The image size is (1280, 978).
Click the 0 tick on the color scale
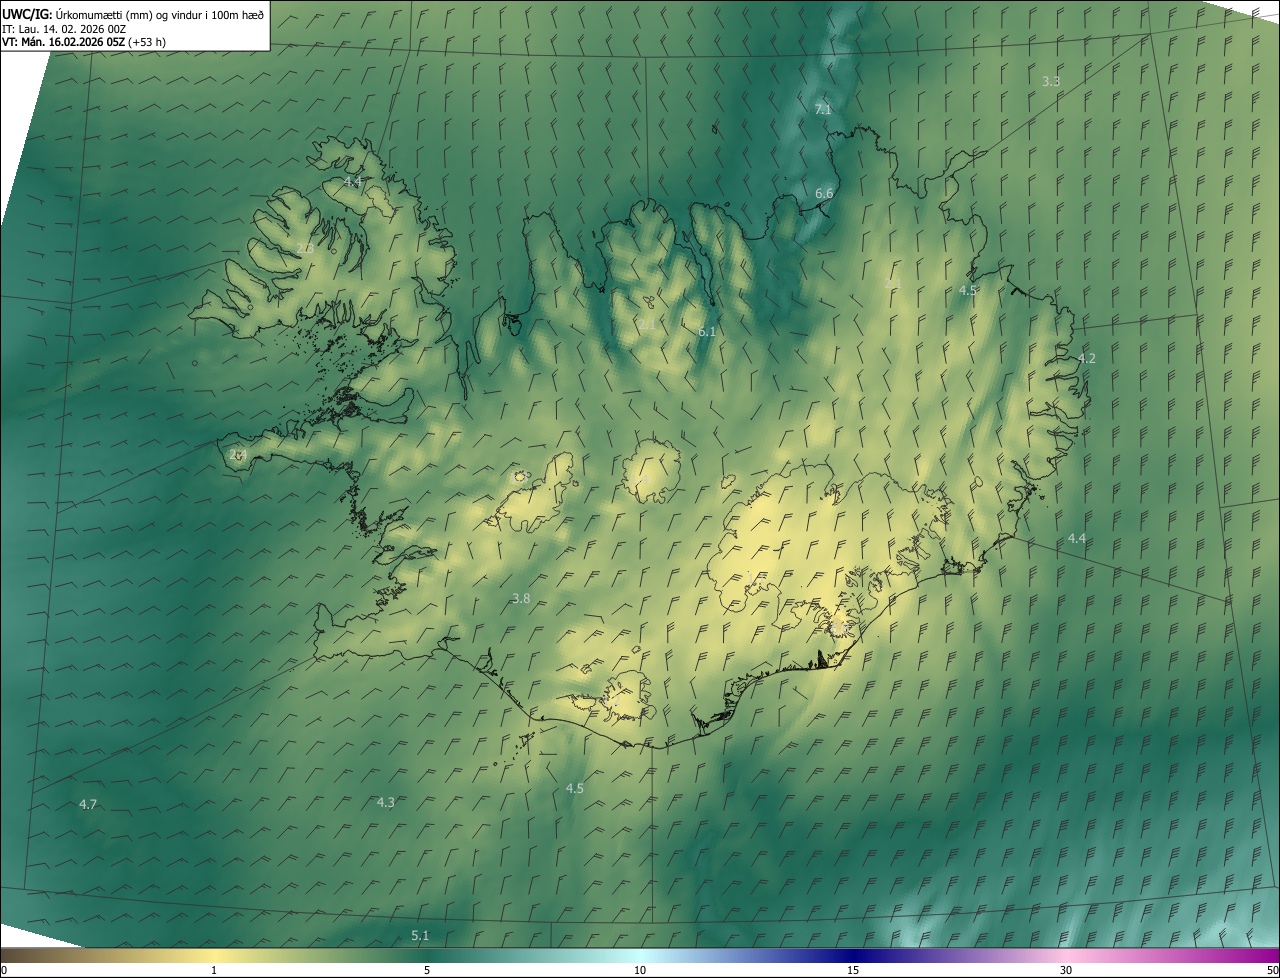pos(4,970)
